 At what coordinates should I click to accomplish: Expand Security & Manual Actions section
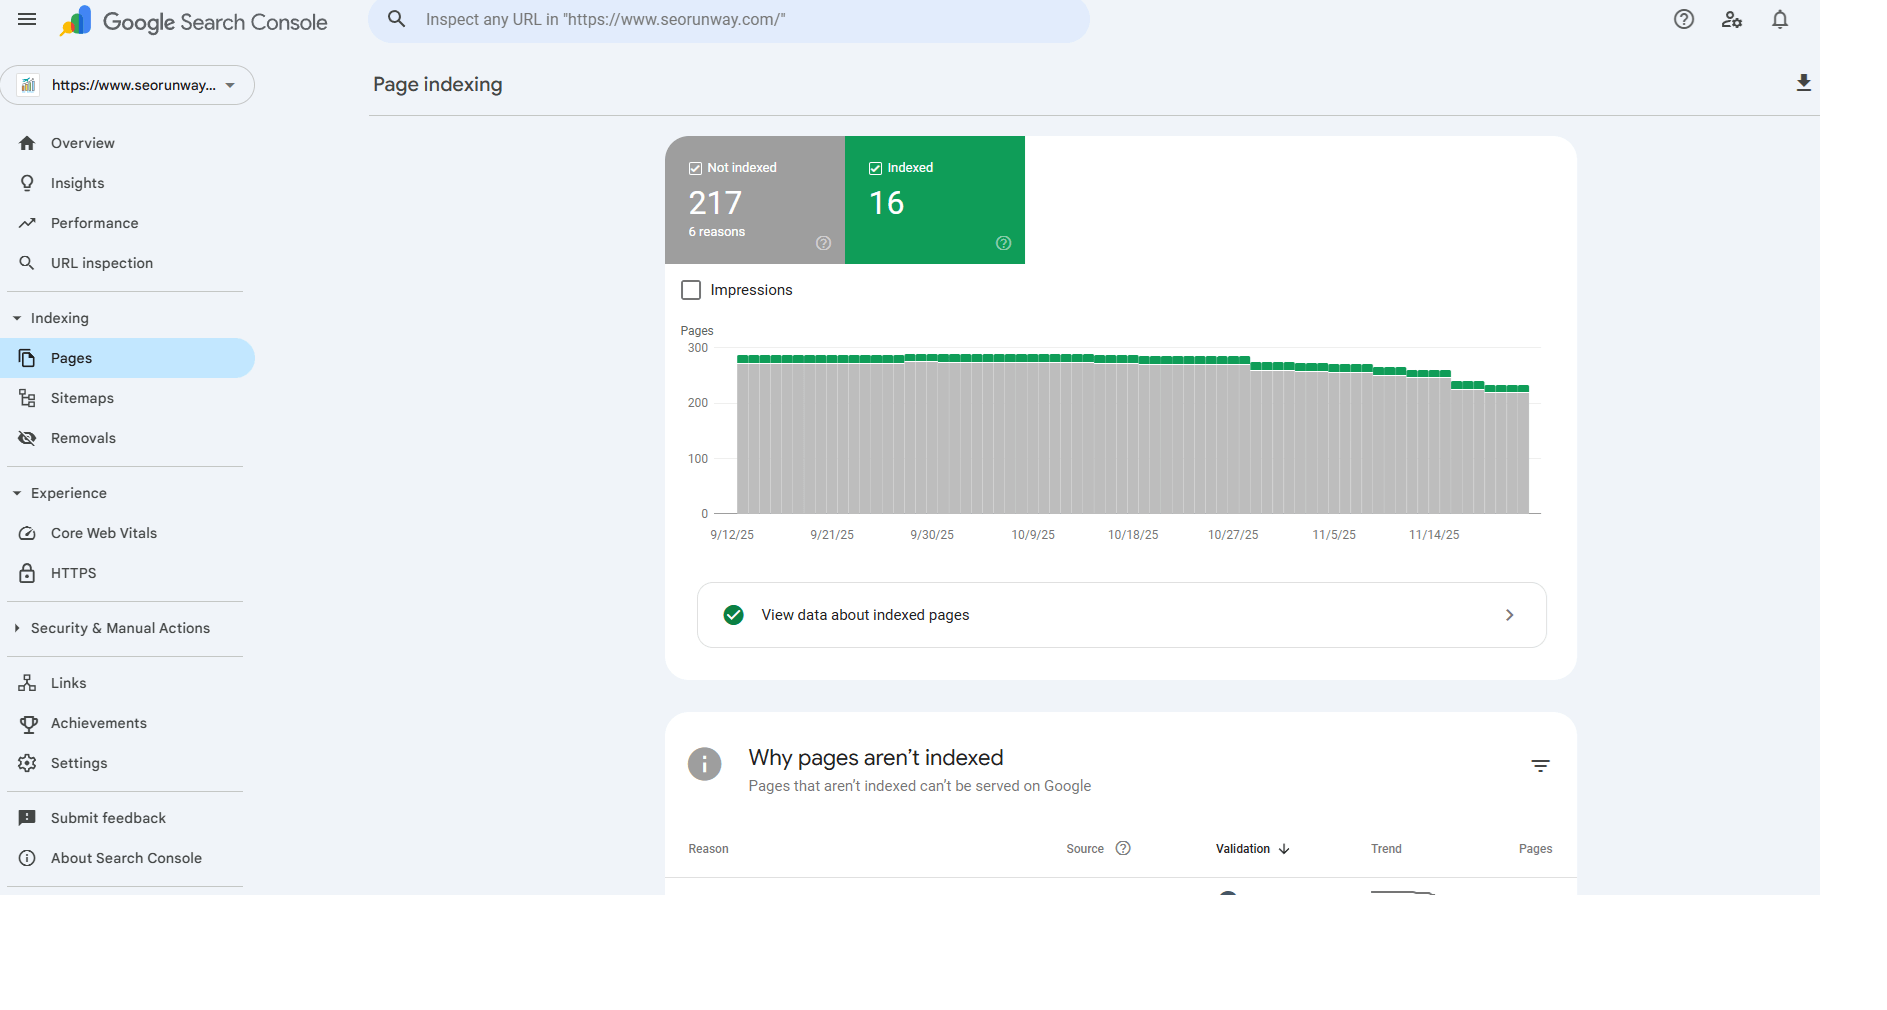(17, 628)
